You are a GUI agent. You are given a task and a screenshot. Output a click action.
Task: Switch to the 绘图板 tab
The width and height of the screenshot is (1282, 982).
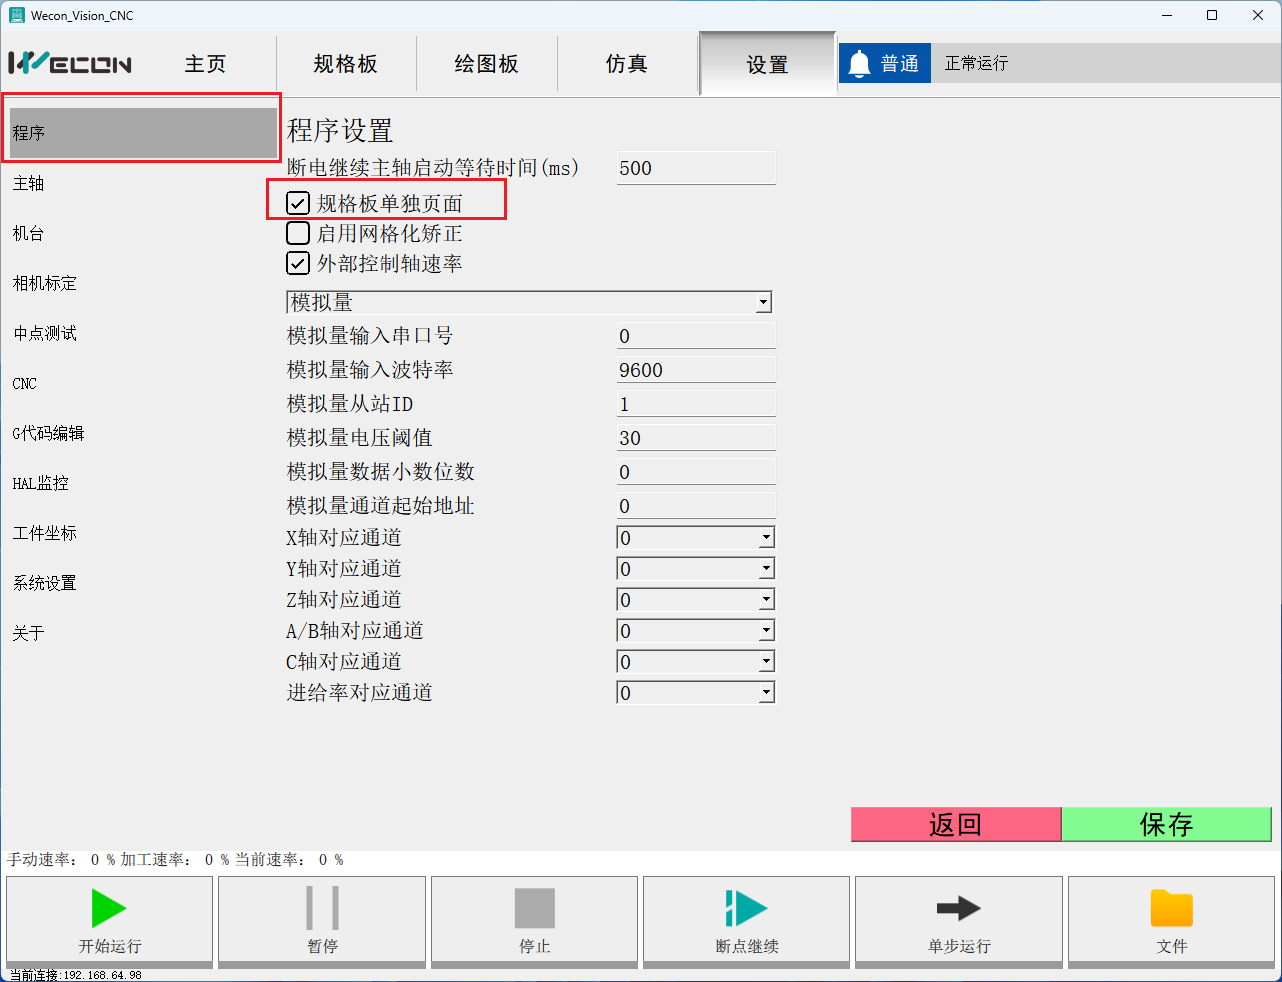(486, 64)
